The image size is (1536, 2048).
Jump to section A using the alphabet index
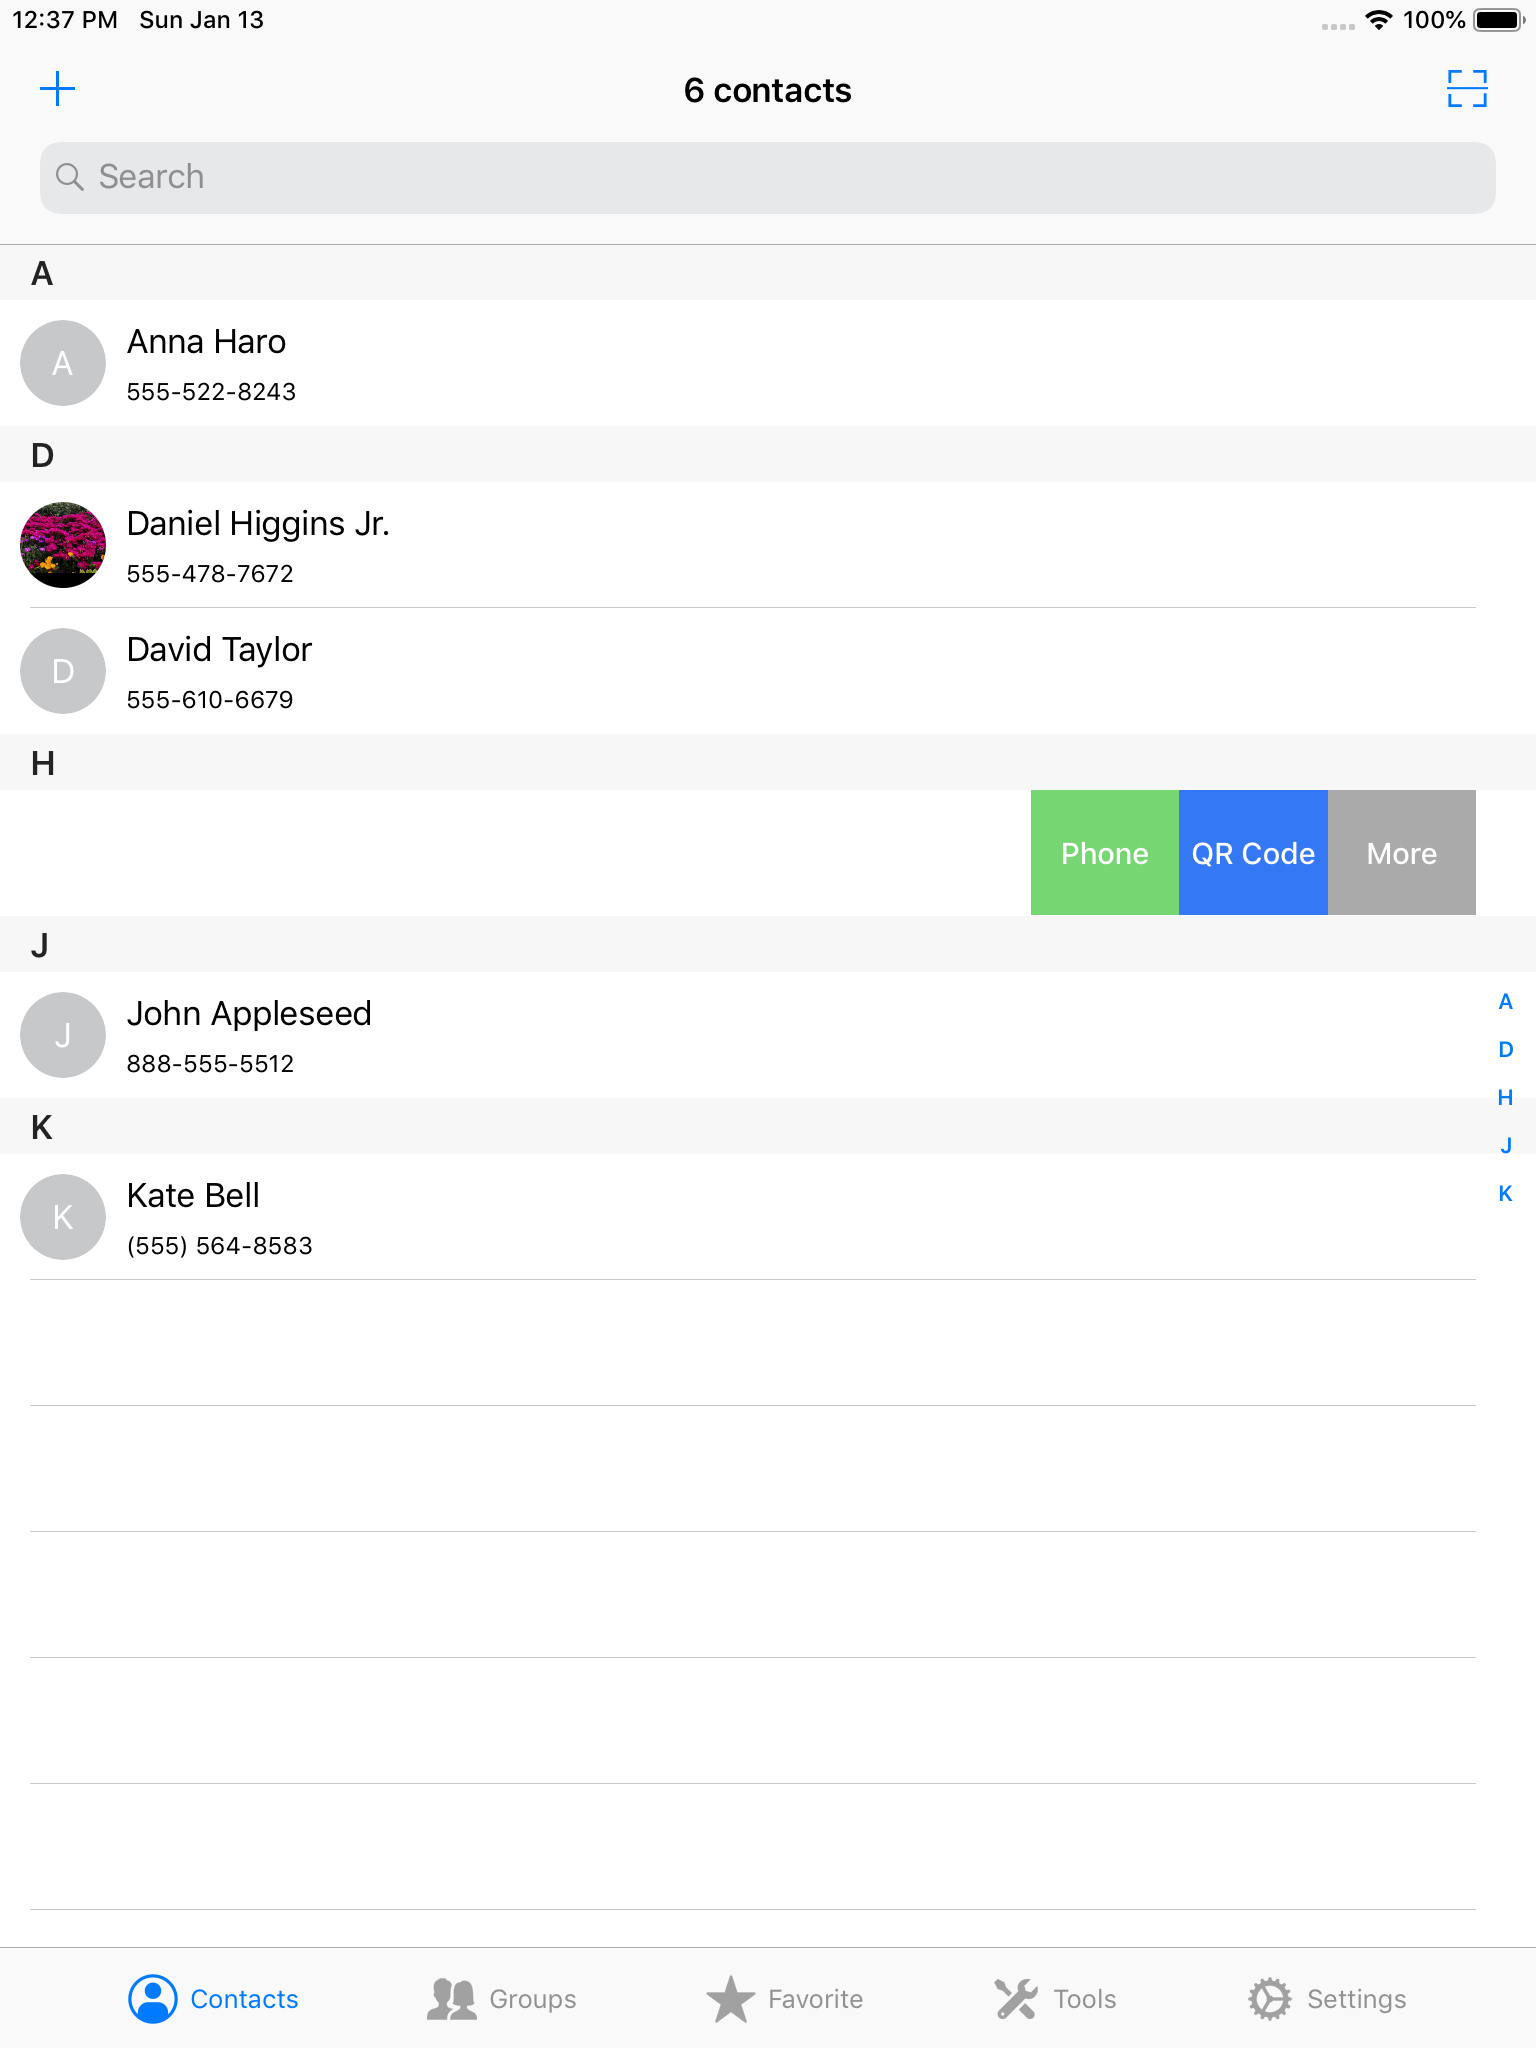[1506, 1001]
